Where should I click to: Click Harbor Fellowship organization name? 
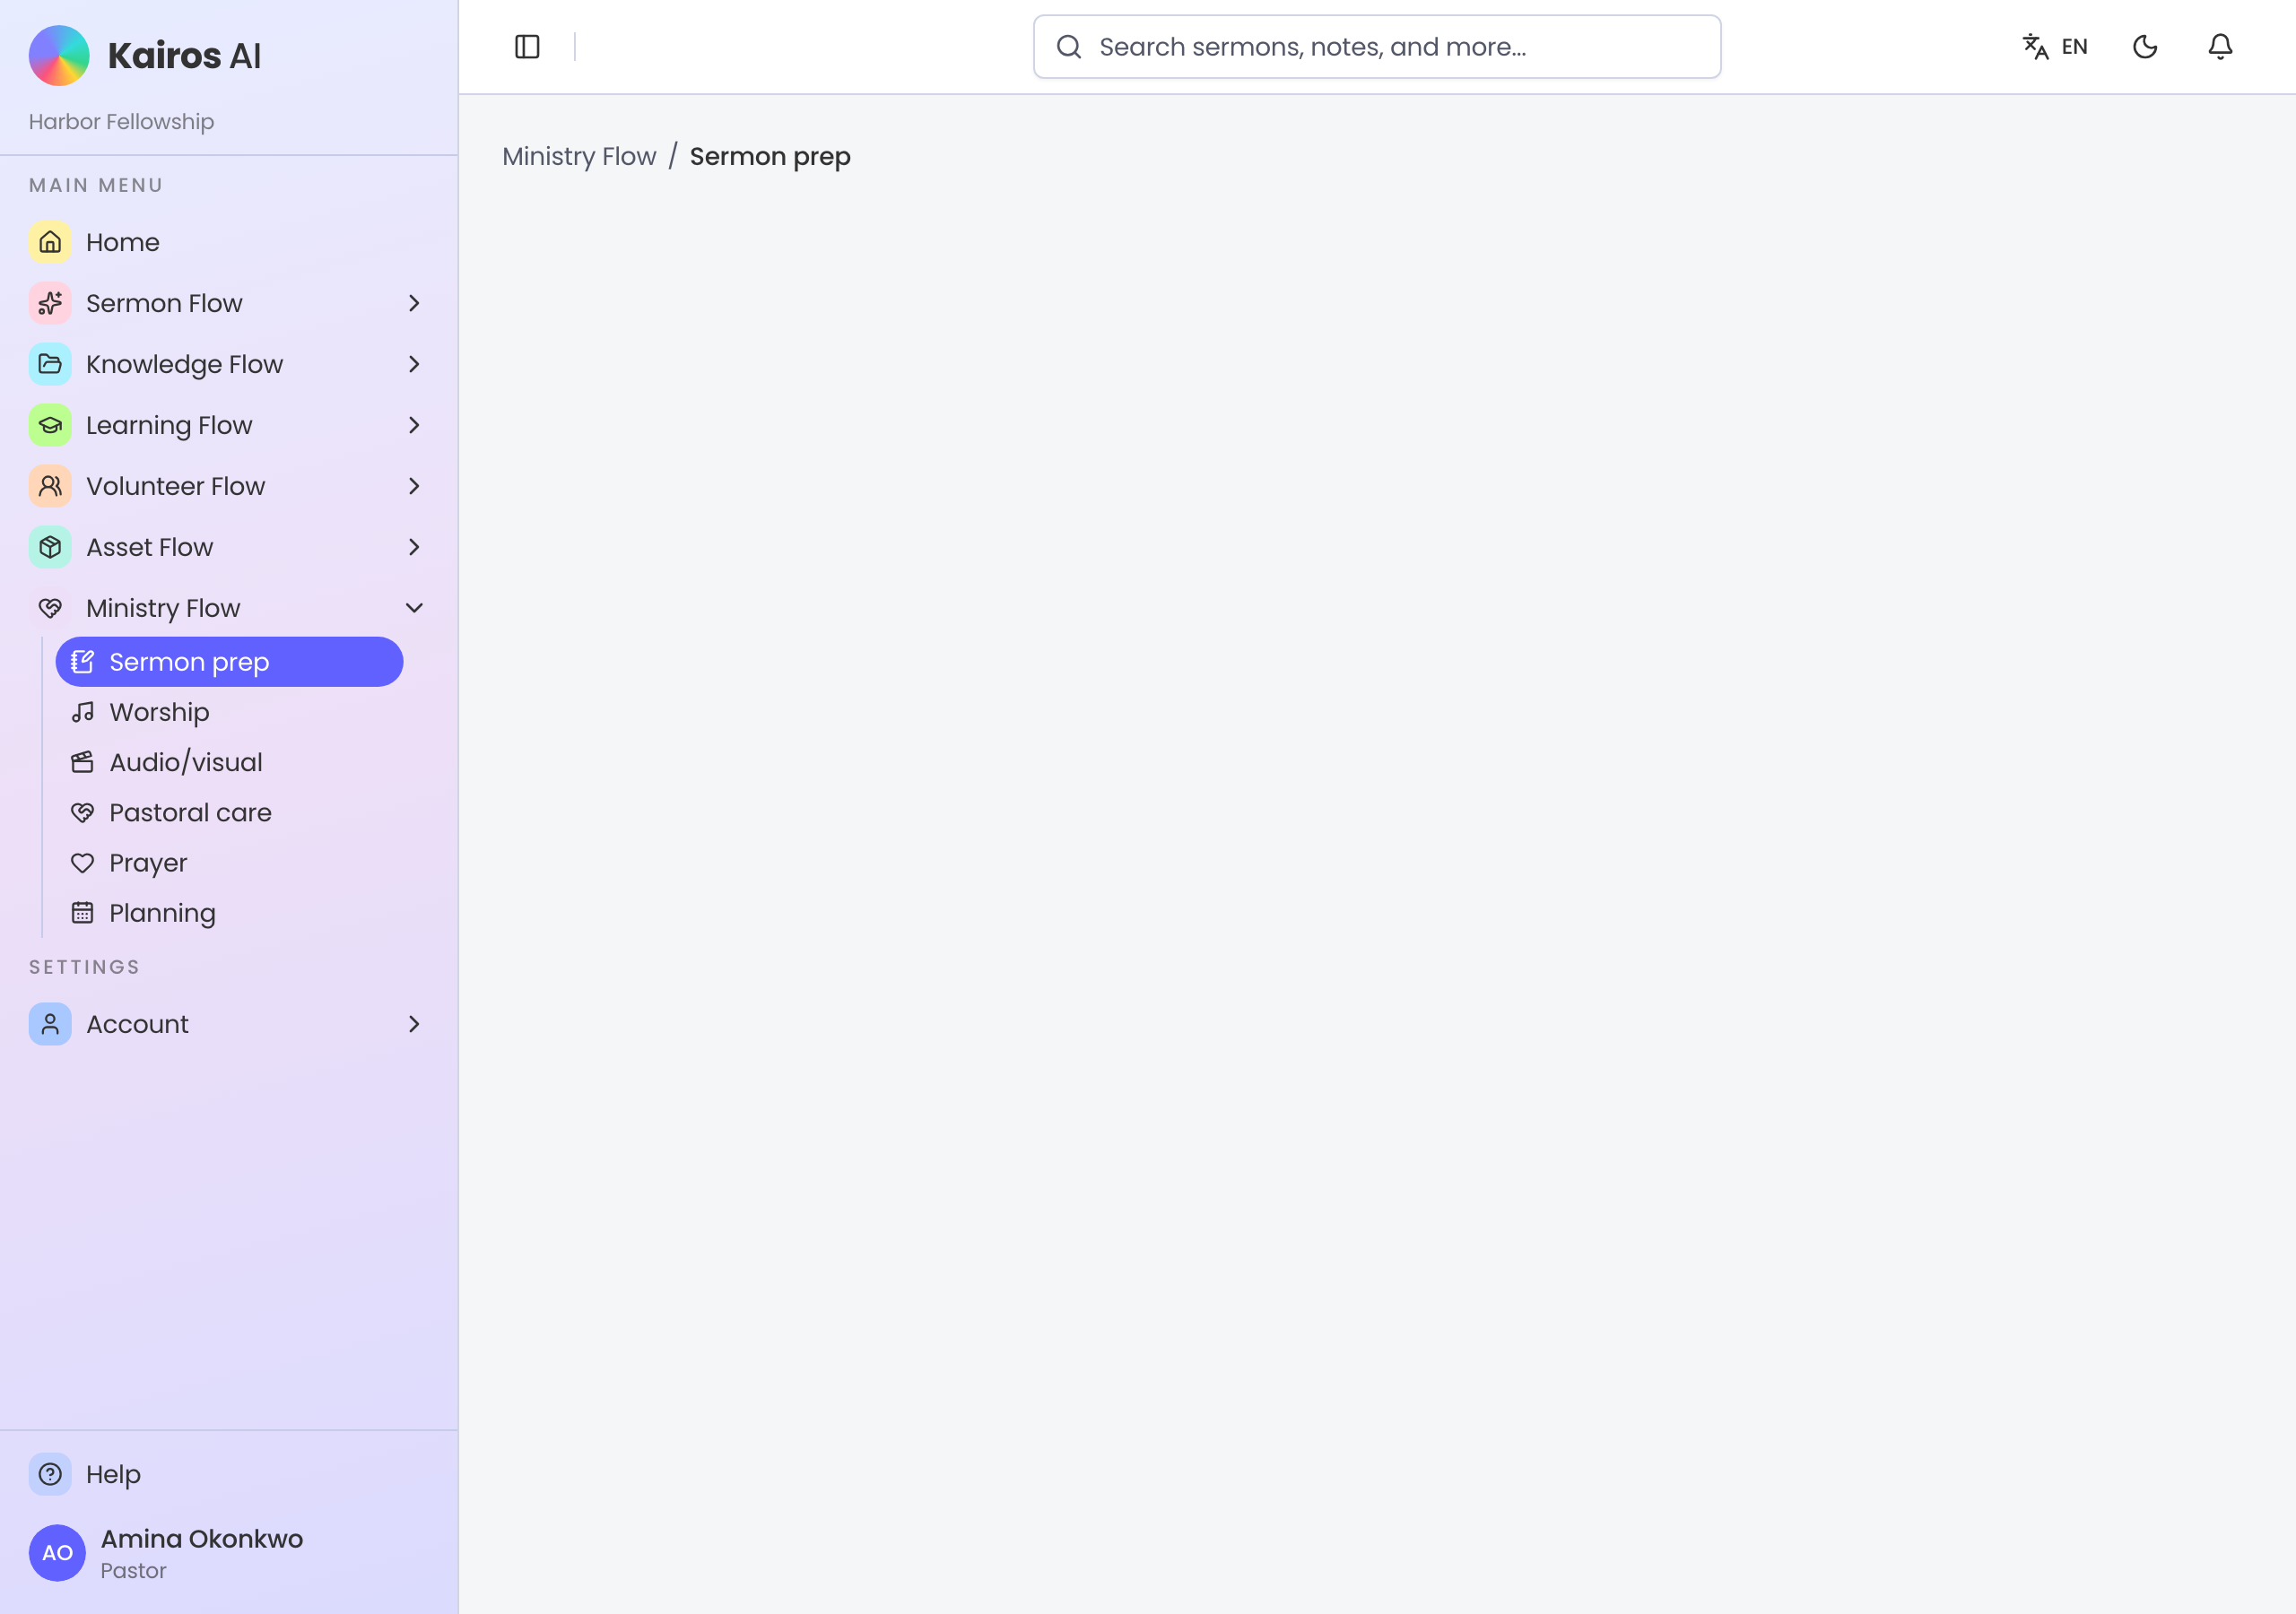(x=121, y=122)
